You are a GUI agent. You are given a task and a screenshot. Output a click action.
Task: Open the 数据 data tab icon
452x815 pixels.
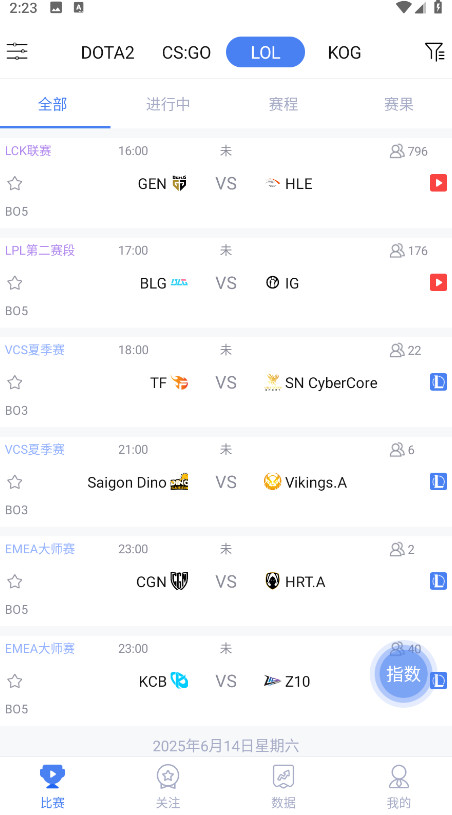[283, 777]
